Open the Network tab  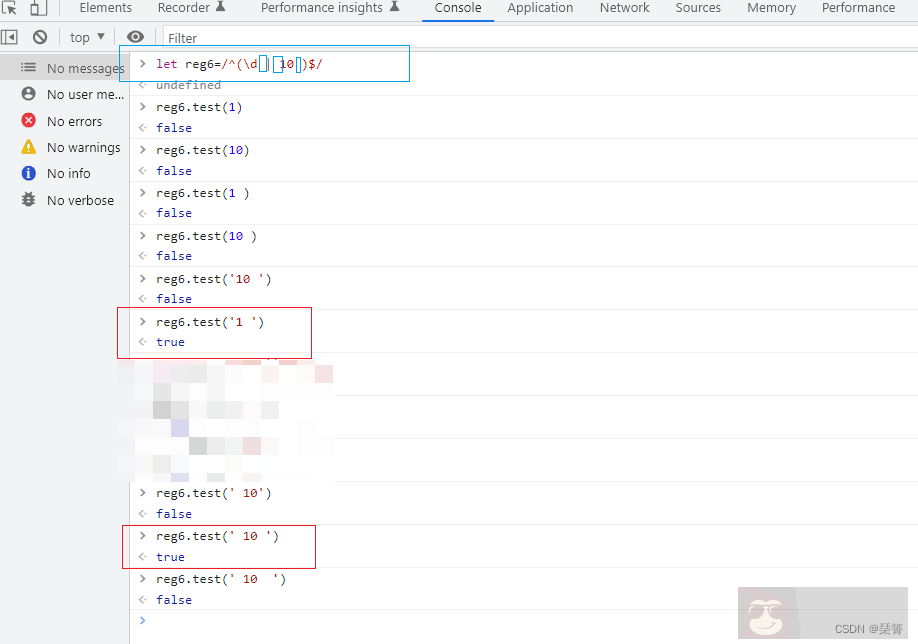coord(624,8)
